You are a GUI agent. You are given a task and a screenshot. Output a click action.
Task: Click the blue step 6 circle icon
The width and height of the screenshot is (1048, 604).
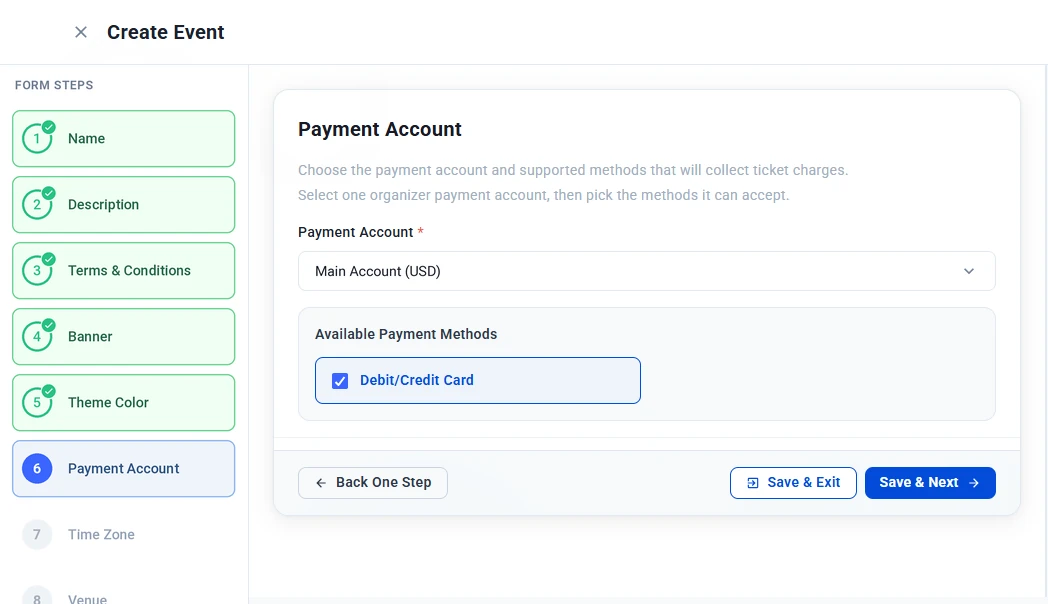(x=37, y=468)
